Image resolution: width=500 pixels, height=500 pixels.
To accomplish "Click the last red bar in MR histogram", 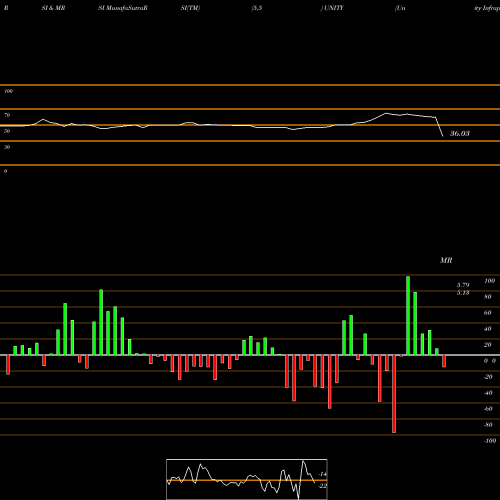I will tap(444, 361).
